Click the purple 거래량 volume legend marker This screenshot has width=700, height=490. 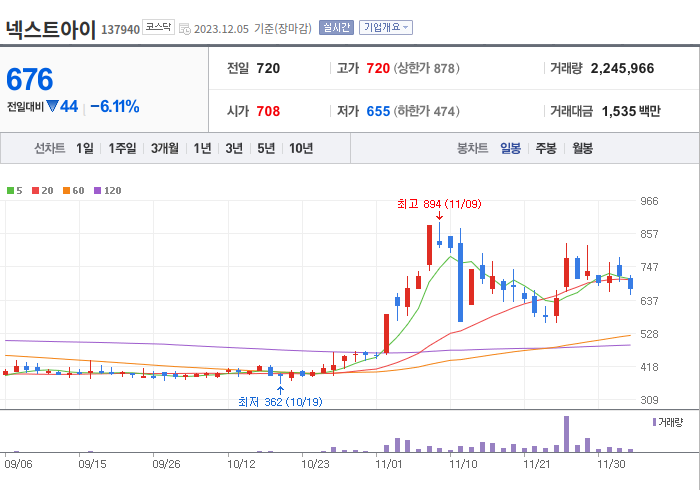(654, 422)
